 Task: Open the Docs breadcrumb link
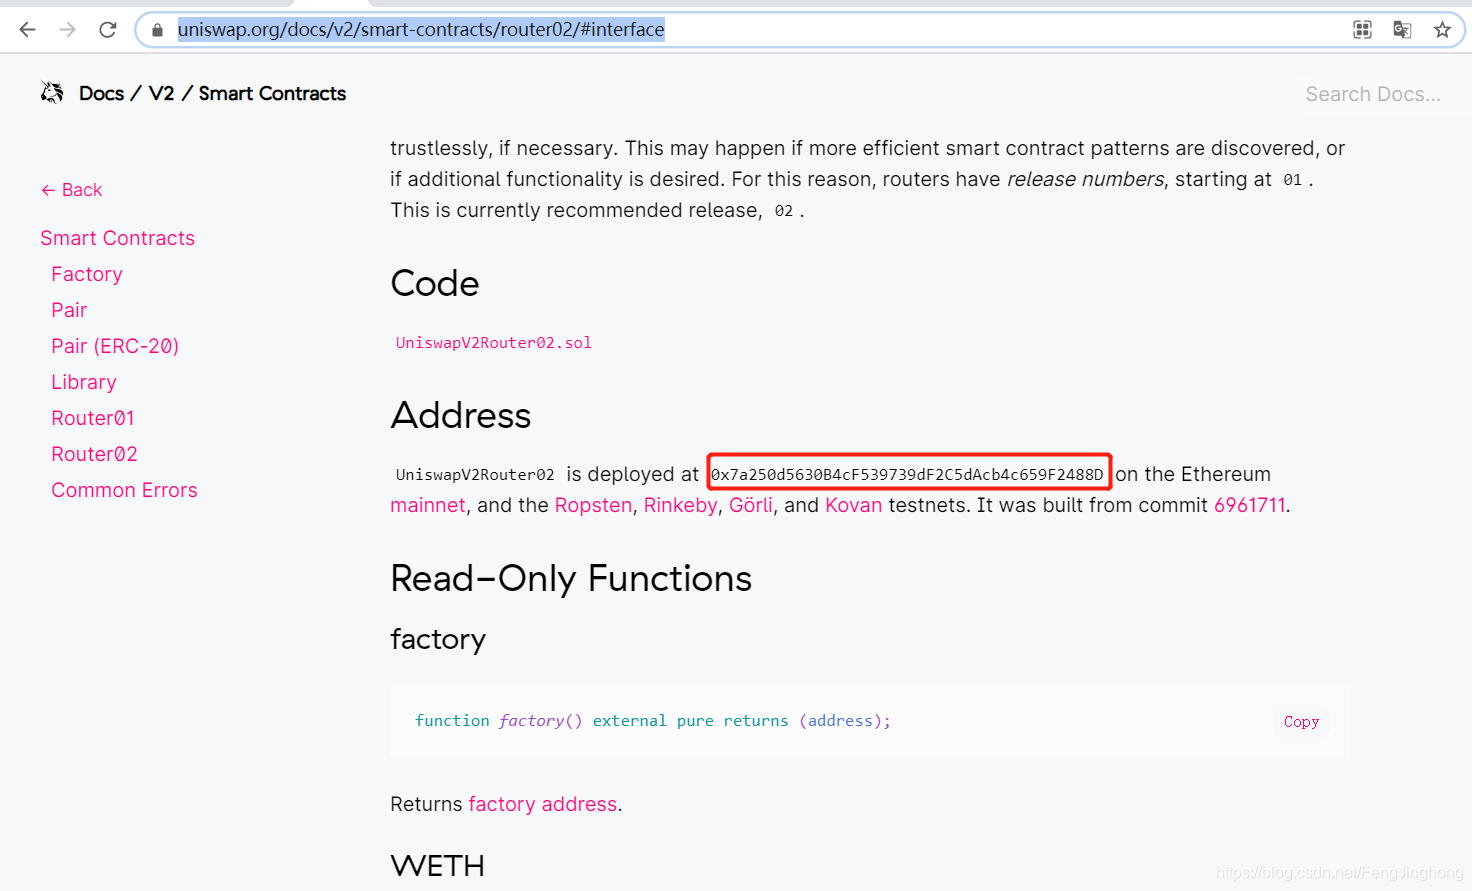pos(102,94)
